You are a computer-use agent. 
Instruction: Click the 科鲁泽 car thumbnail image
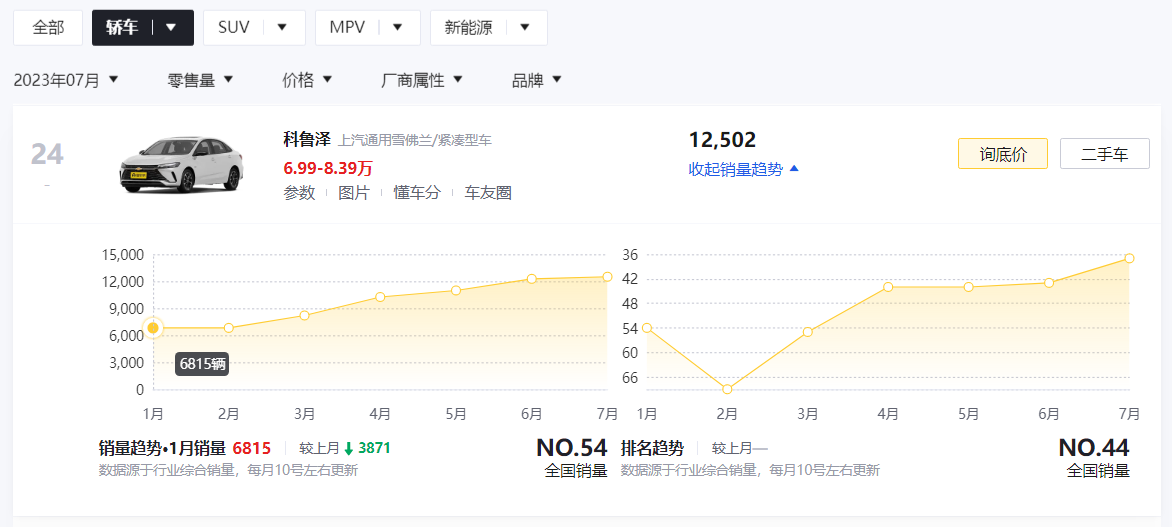tap(181, 164)
